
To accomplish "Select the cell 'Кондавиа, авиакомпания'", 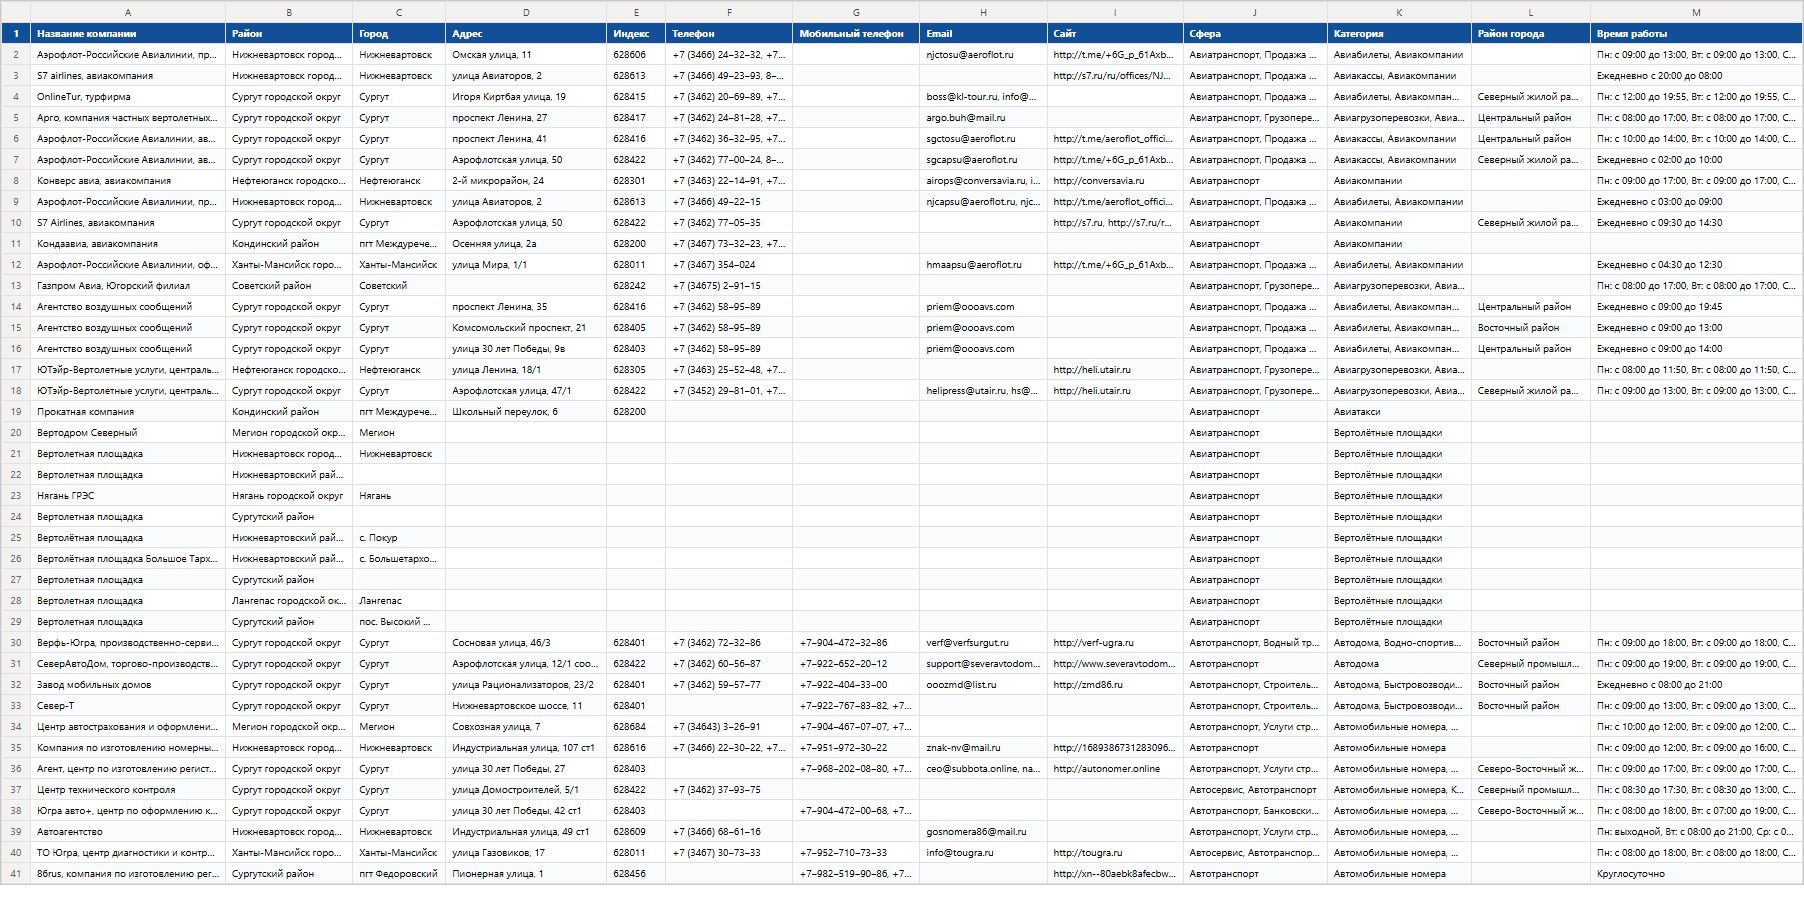I will (x=128, y=243).
